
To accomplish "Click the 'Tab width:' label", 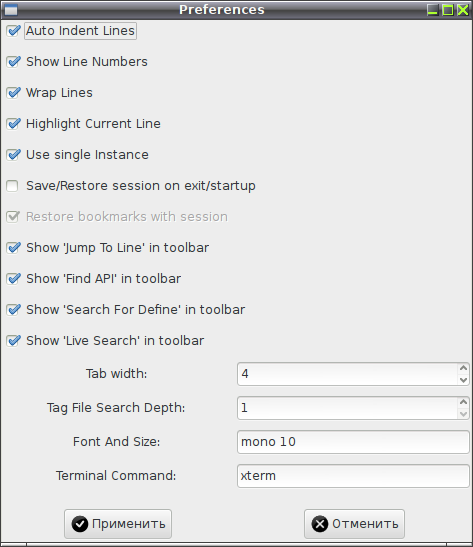I will point(117,374).
